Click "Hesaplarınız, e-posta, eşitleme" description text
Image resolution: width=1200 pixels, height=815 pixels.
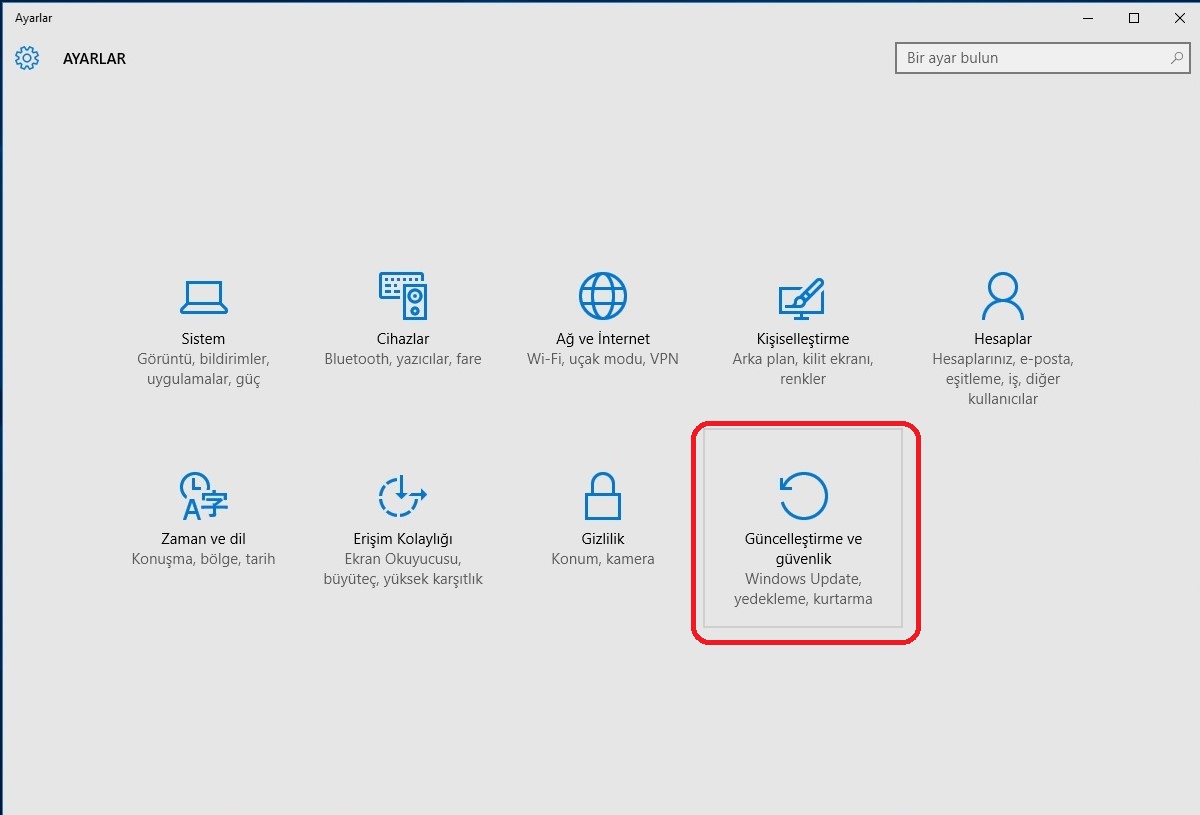[x=1003, y=369]
